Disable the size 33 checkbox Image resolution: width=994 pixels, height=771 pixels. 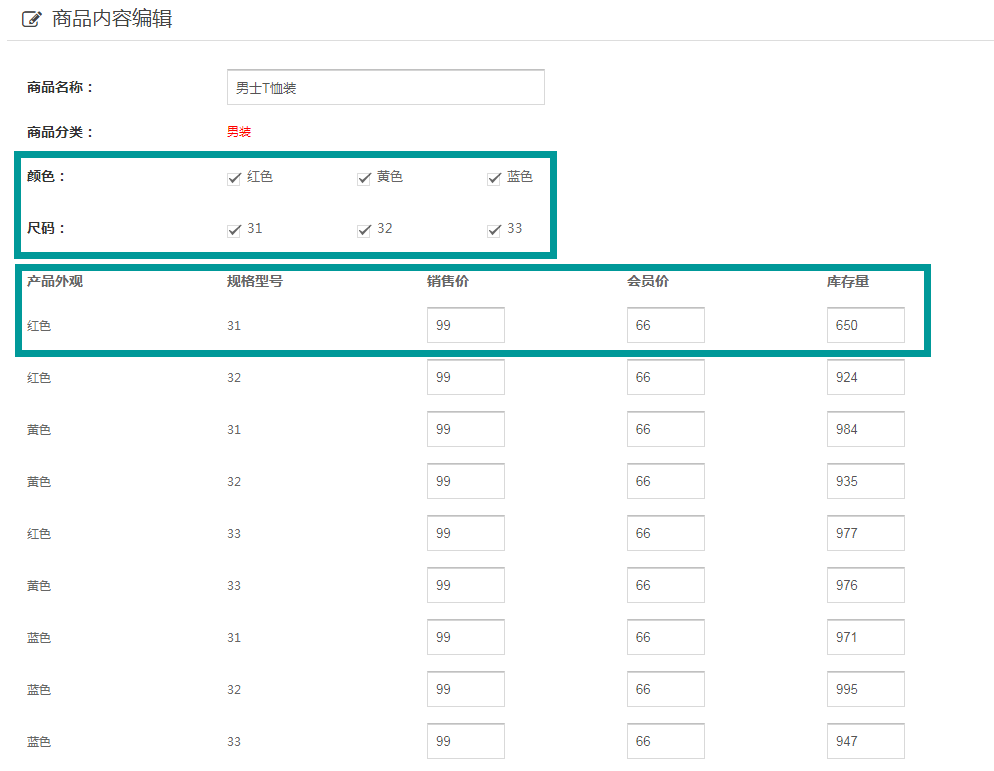click(x=494, y=230)
